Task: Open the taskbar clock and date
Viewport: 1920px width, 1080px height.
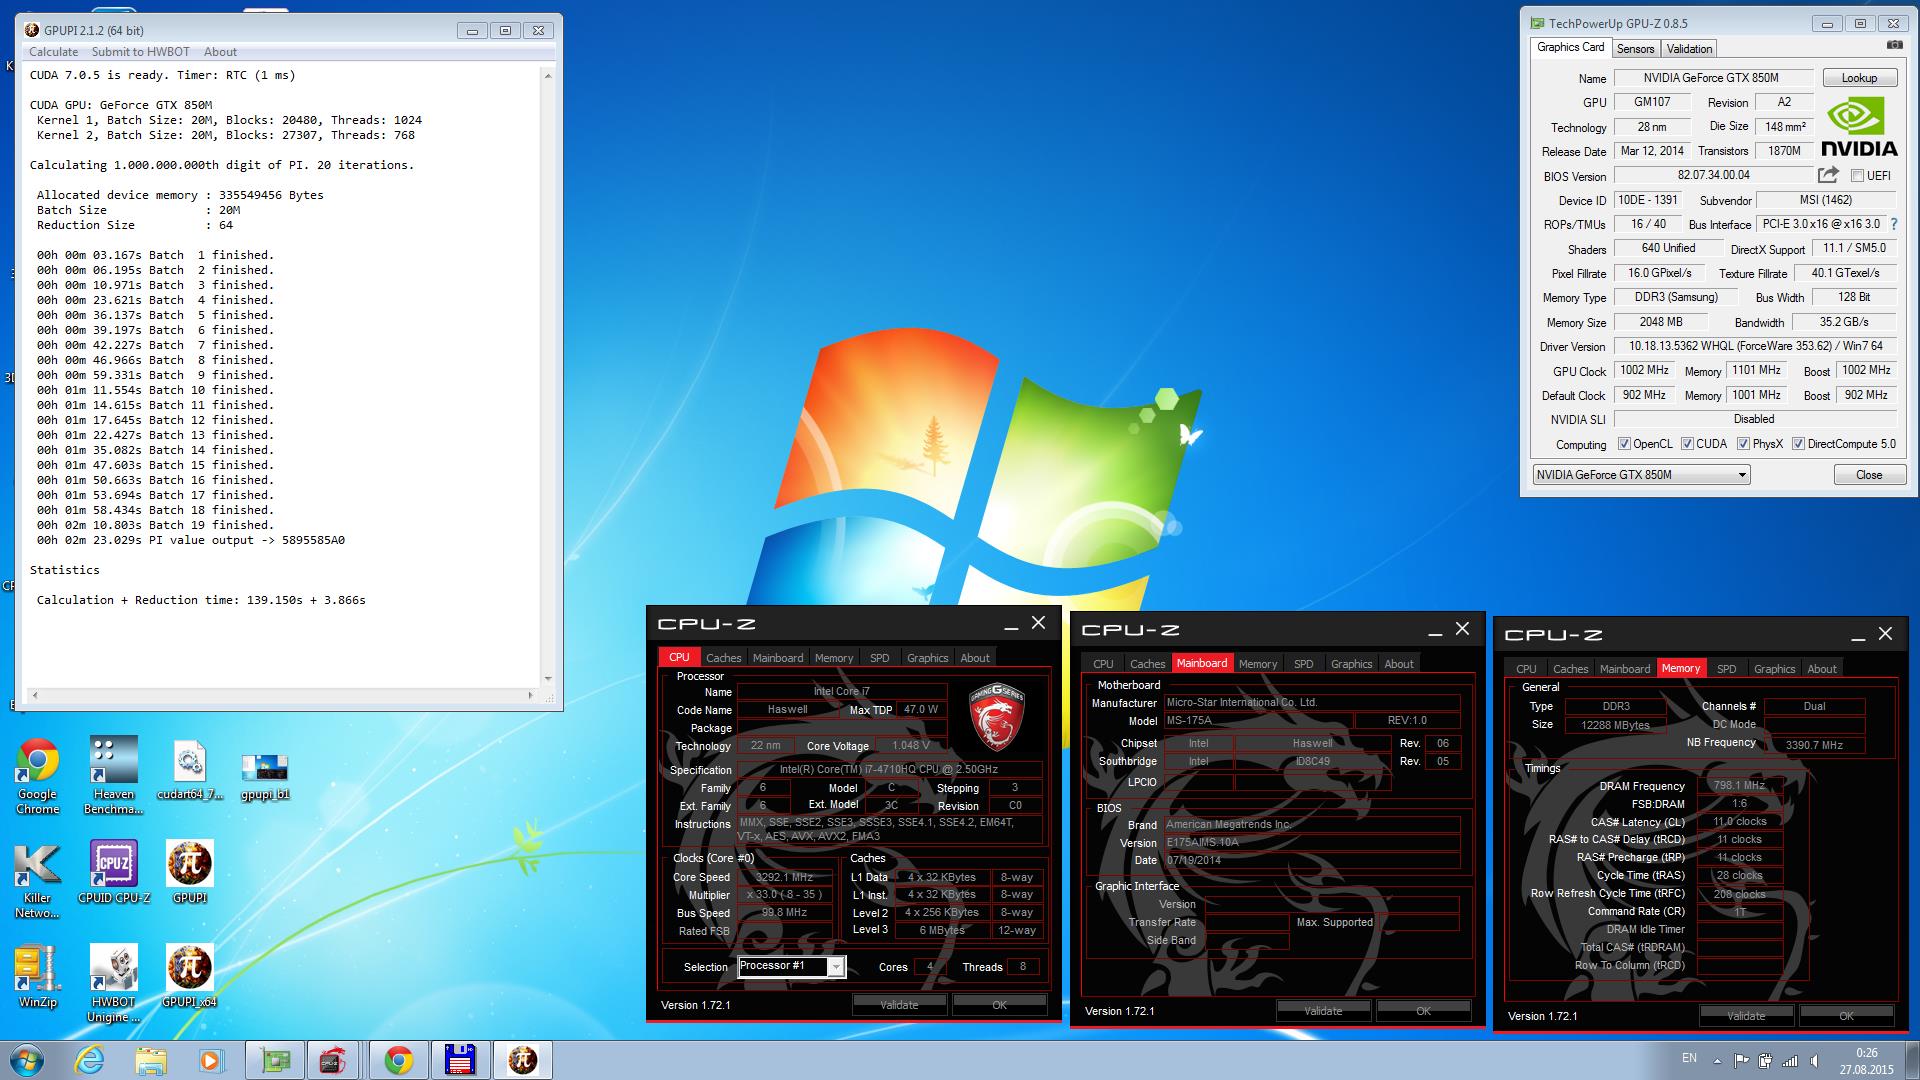Action: 1866,1061
